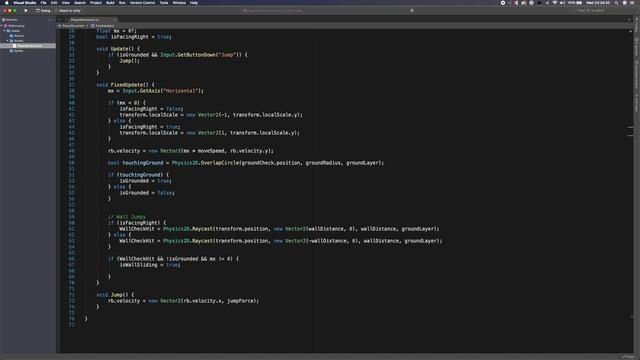Open the View menu

coord(66,2)
